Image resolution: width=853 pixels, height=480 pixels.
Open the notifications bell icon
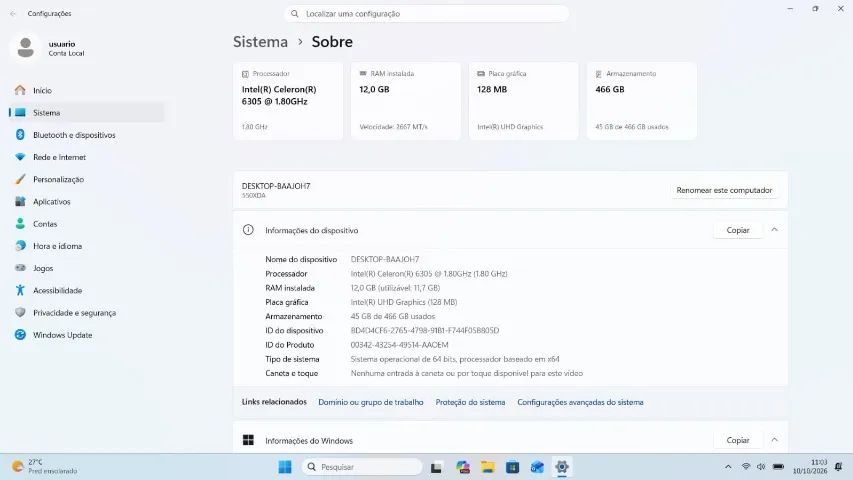coord(838,467)
